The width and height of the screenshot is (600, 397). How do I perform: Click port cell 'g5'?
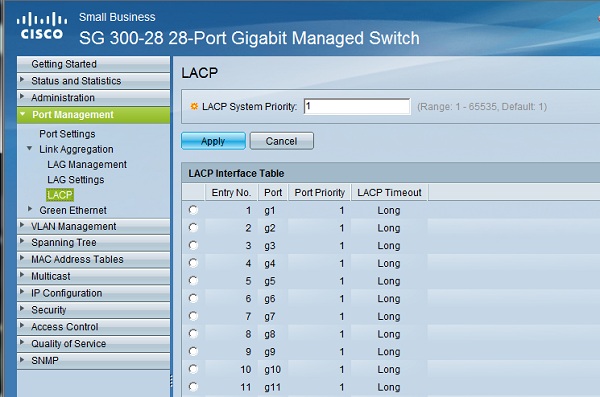click(x=270, y=281)
